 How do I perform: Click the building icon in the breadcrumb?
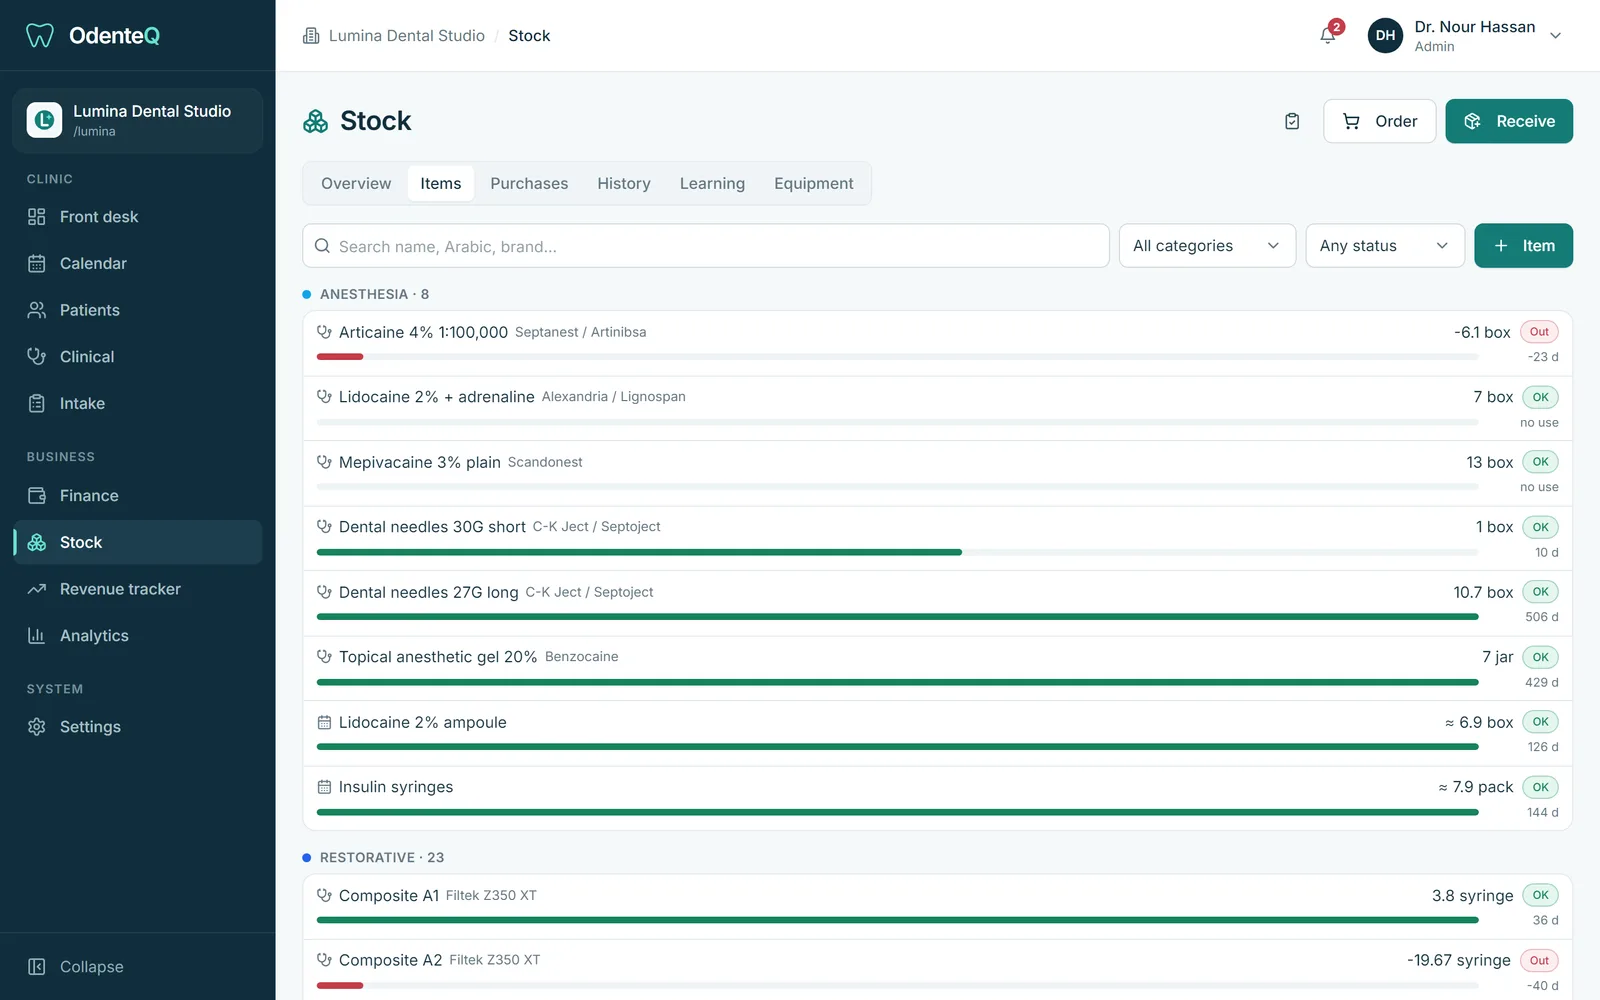coord(311,36)
